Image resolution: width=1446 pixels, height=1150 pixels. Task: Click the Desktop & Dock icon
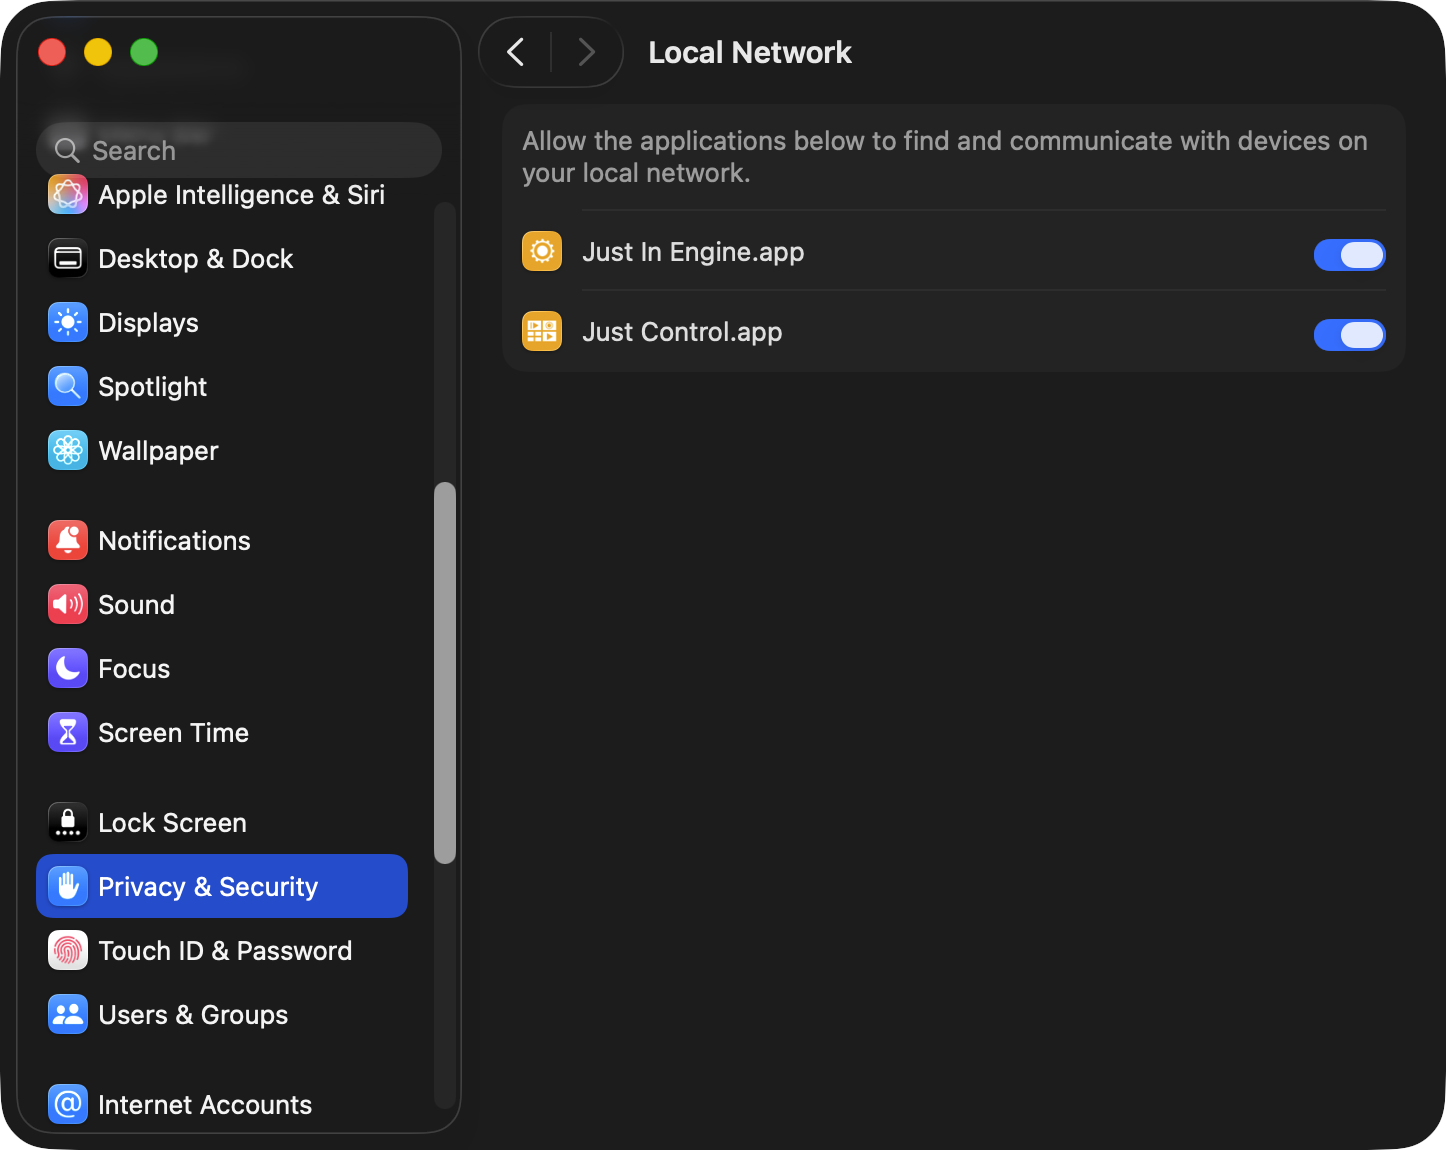coord(68,259)
